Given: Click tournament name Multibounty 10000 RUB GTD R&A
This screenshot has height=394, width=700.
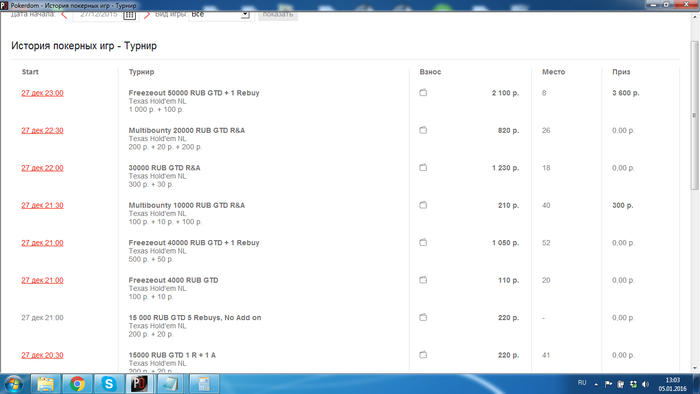Looking at the screenshot, I should click(x=187, y=205).
